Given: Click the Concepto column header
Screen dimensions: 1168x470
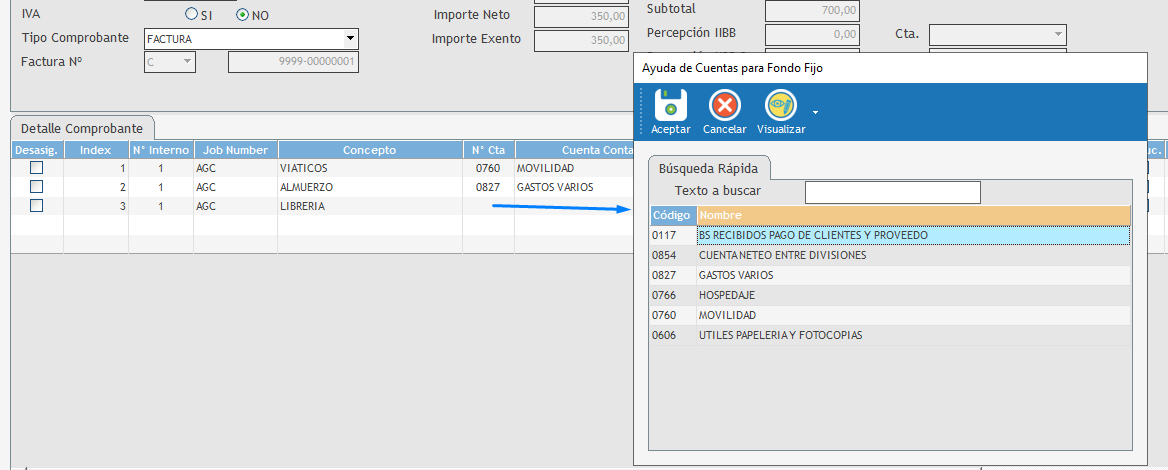Looking at the screenshot, I should (369, 150).
